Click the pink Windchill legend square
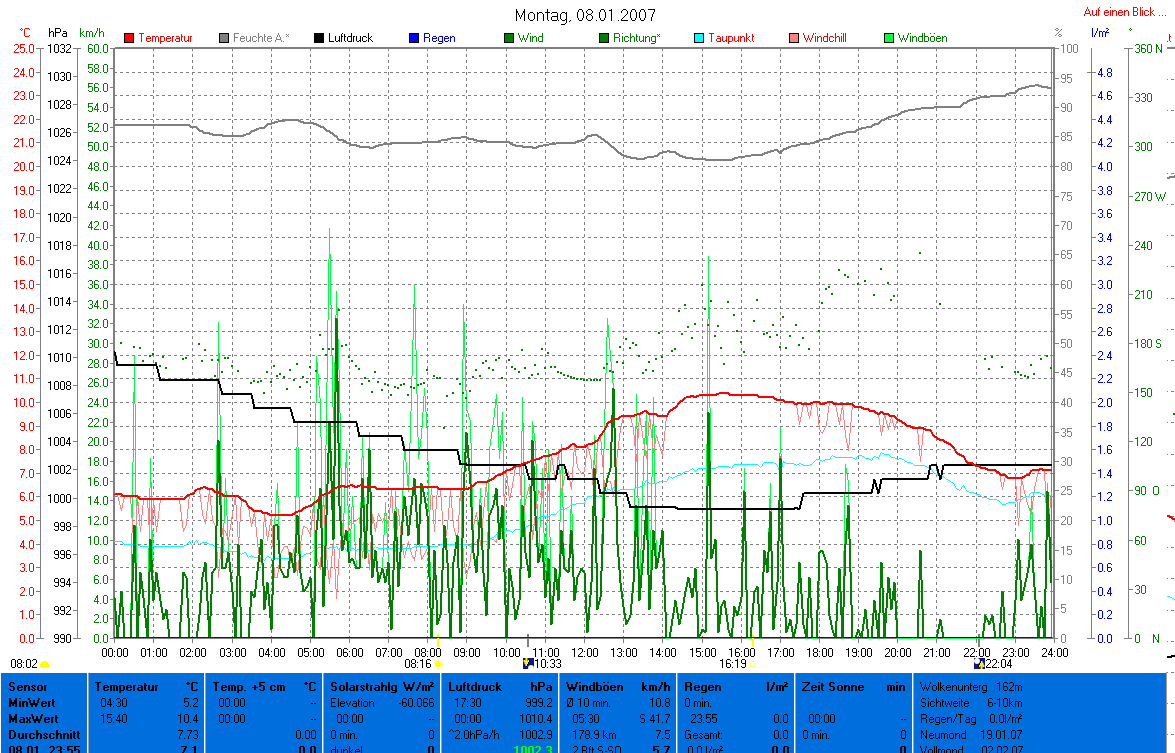 click(x=794, y=38)
